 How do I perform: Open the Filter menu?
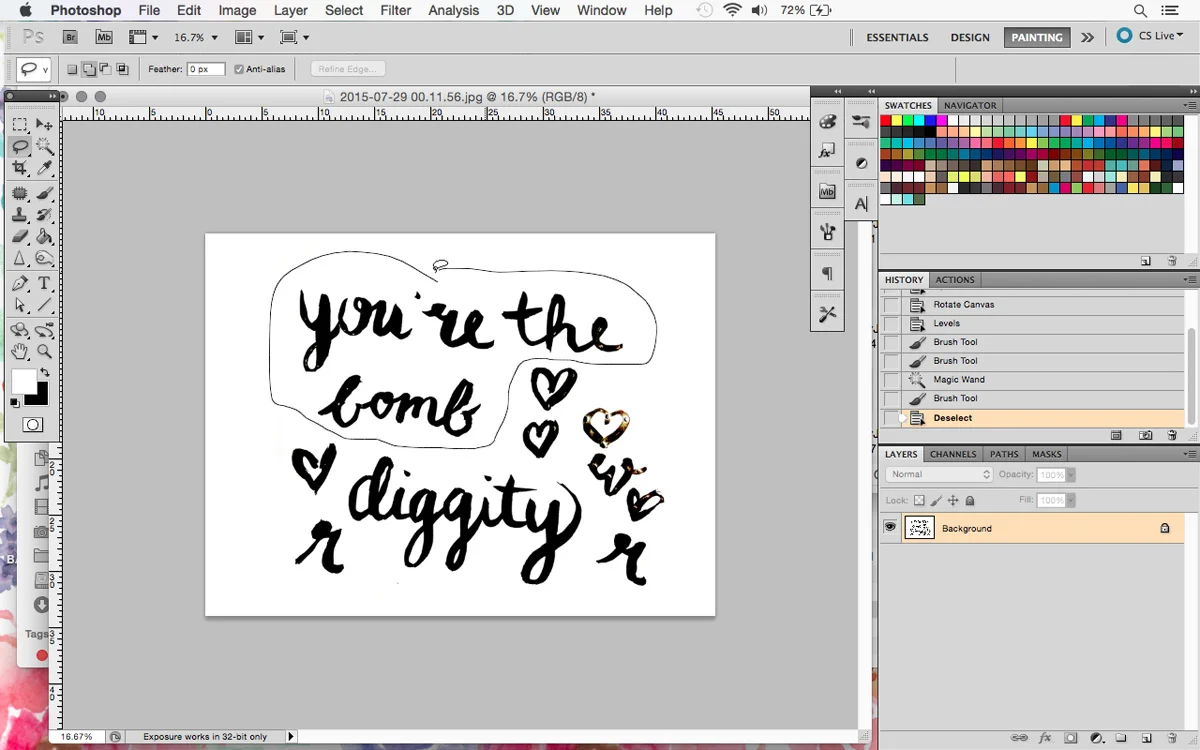[x=396, y=10]
